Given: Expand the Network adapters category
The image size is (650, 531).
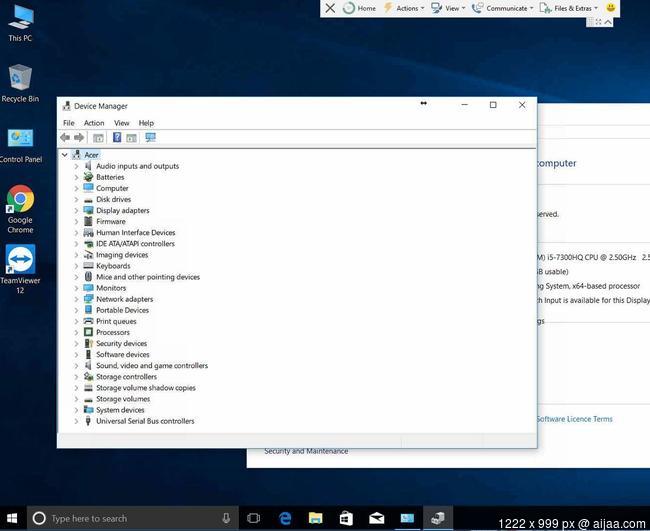Looking at the screenshot, I should [x=76, y=299].
